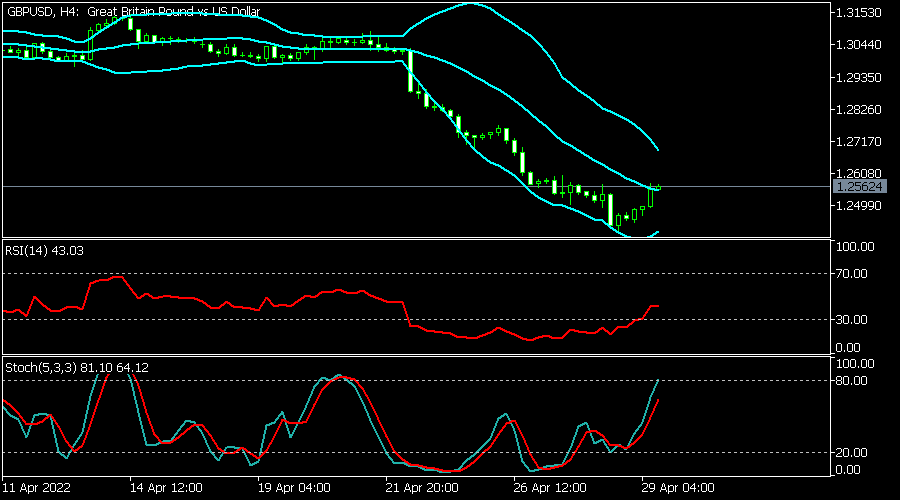Click the 1.31530 price axis value

[x=859, y=13]
